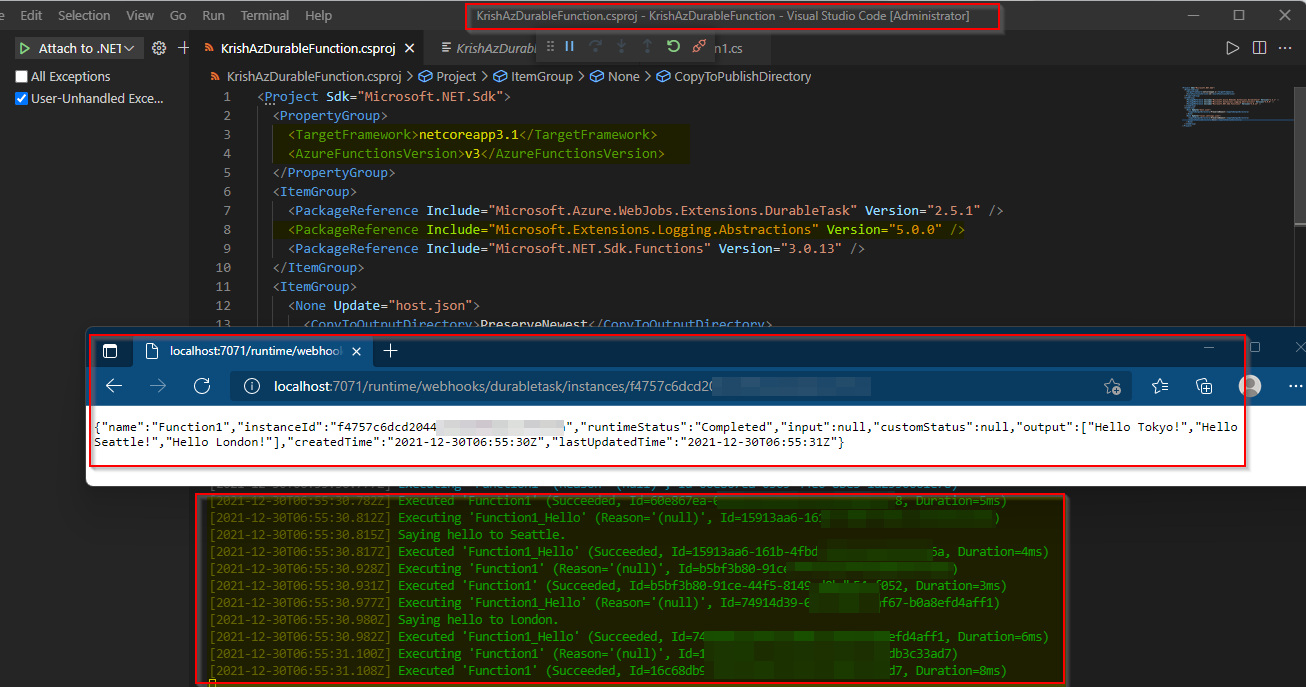Disconnect debugger using the red plug icon

(x=699, y=47)
